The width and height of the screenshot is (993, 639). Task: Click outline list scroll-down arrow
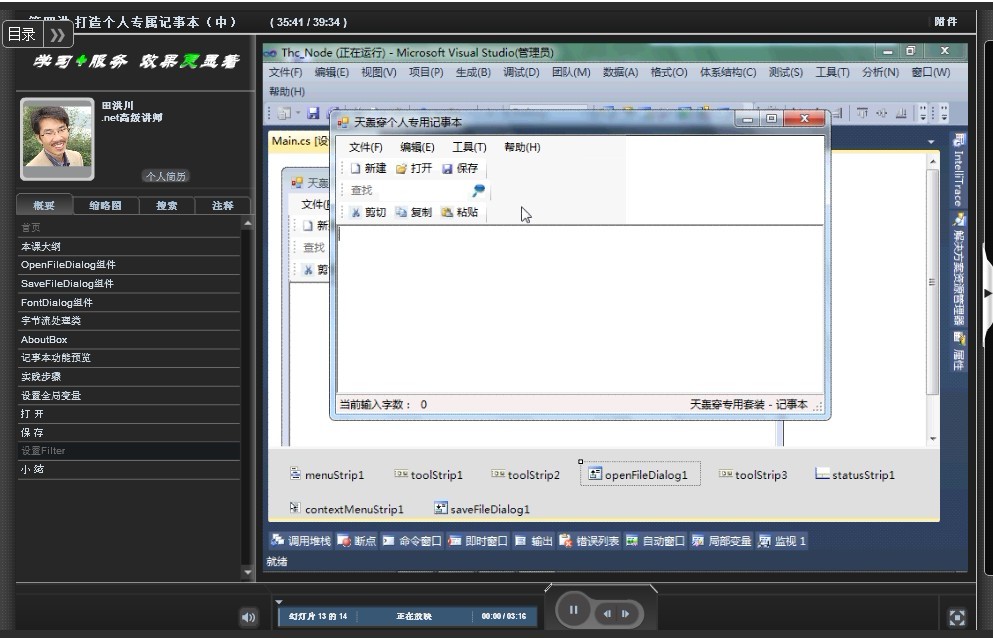(x=248, y=572)
